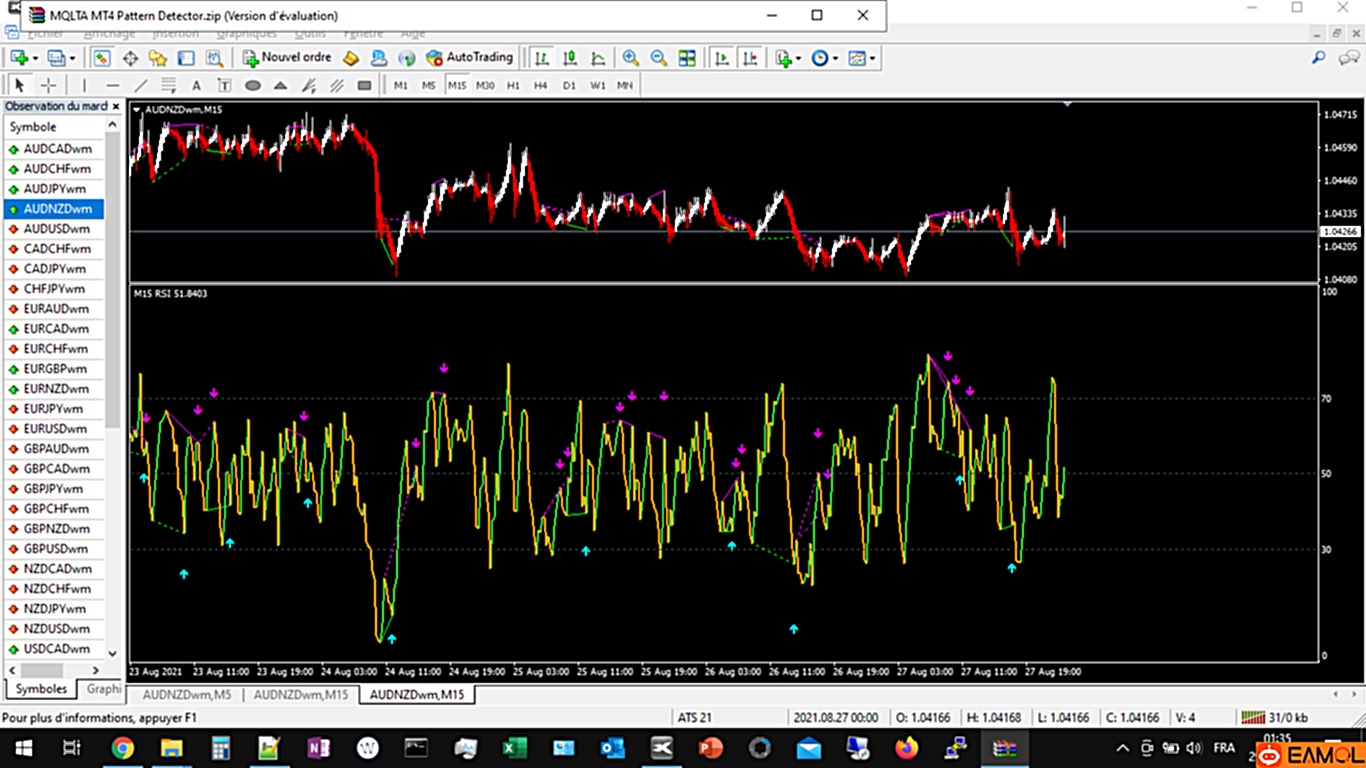The height and width of the screenshot is (768, 1366).
Task: Click the zoom out magnifier icon
Action: (658, 58)
